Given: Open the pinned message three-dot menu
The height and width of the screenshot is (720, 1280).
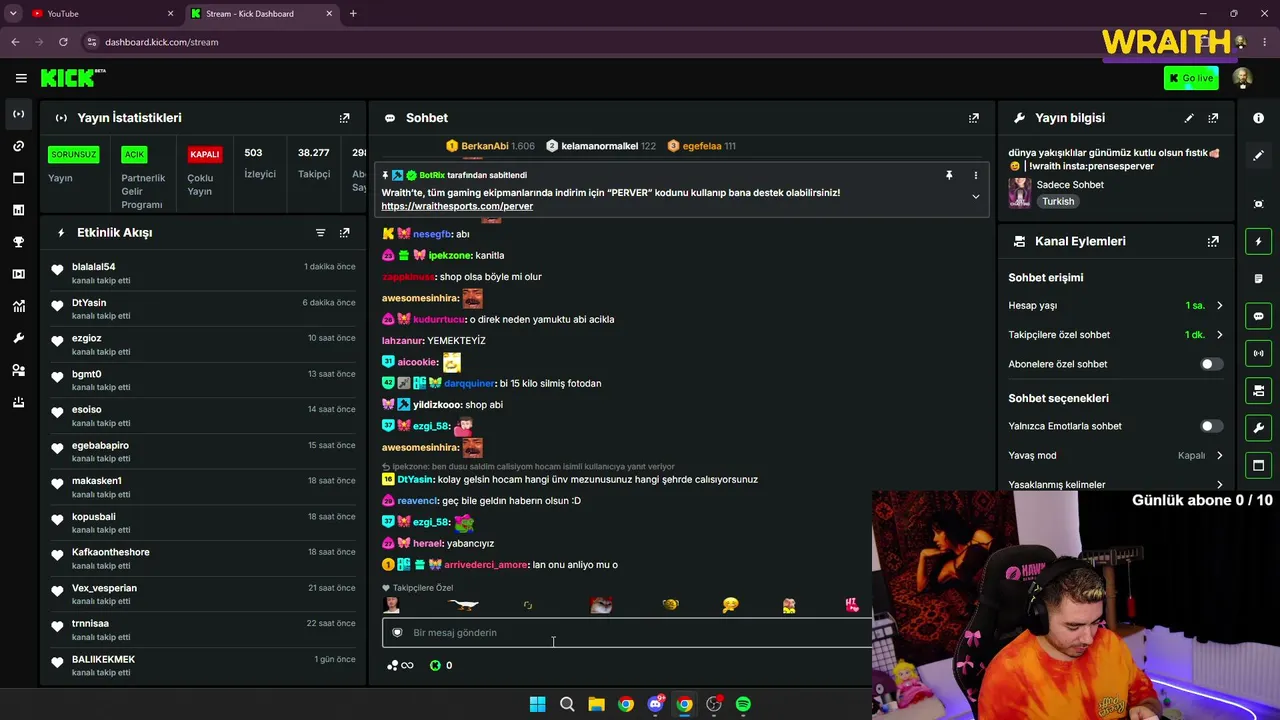Looking at the screenshot, I should pos(976,176).
